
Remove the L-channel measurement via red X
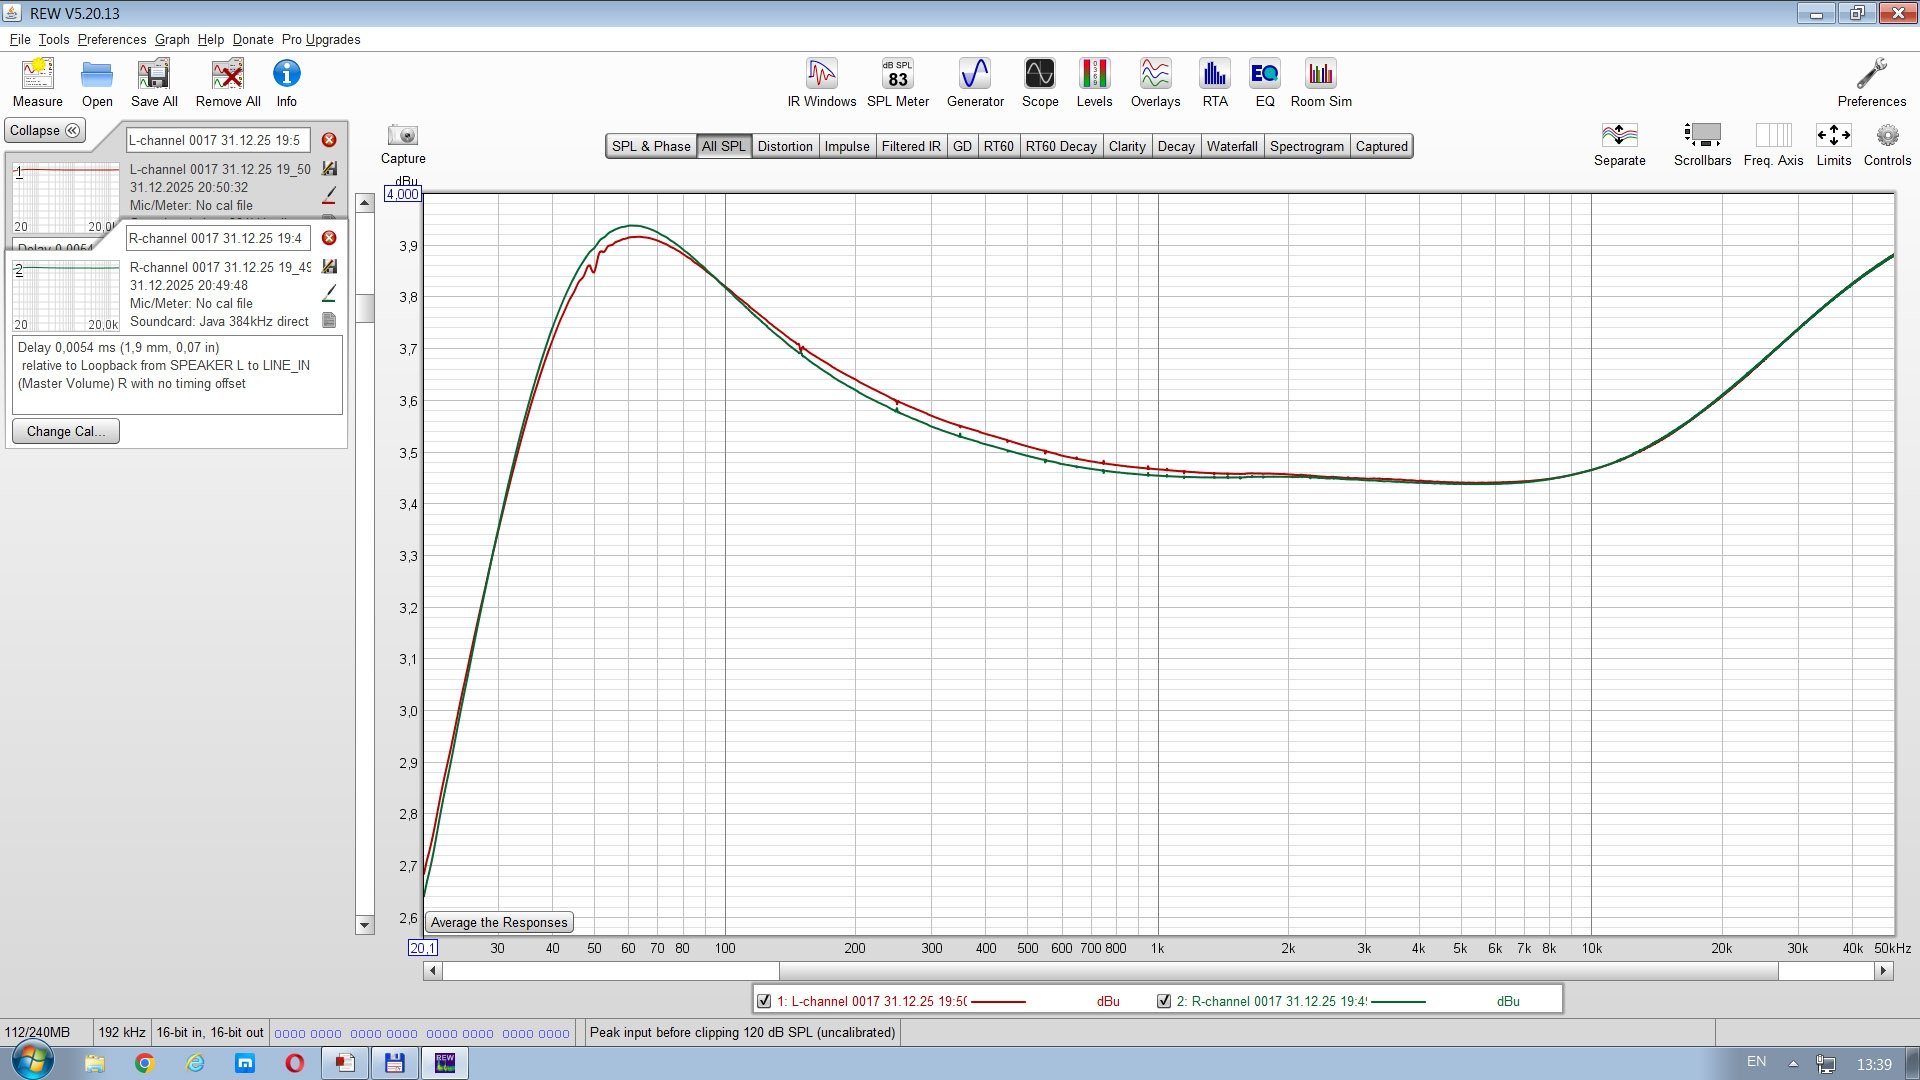tap(329, 140)
